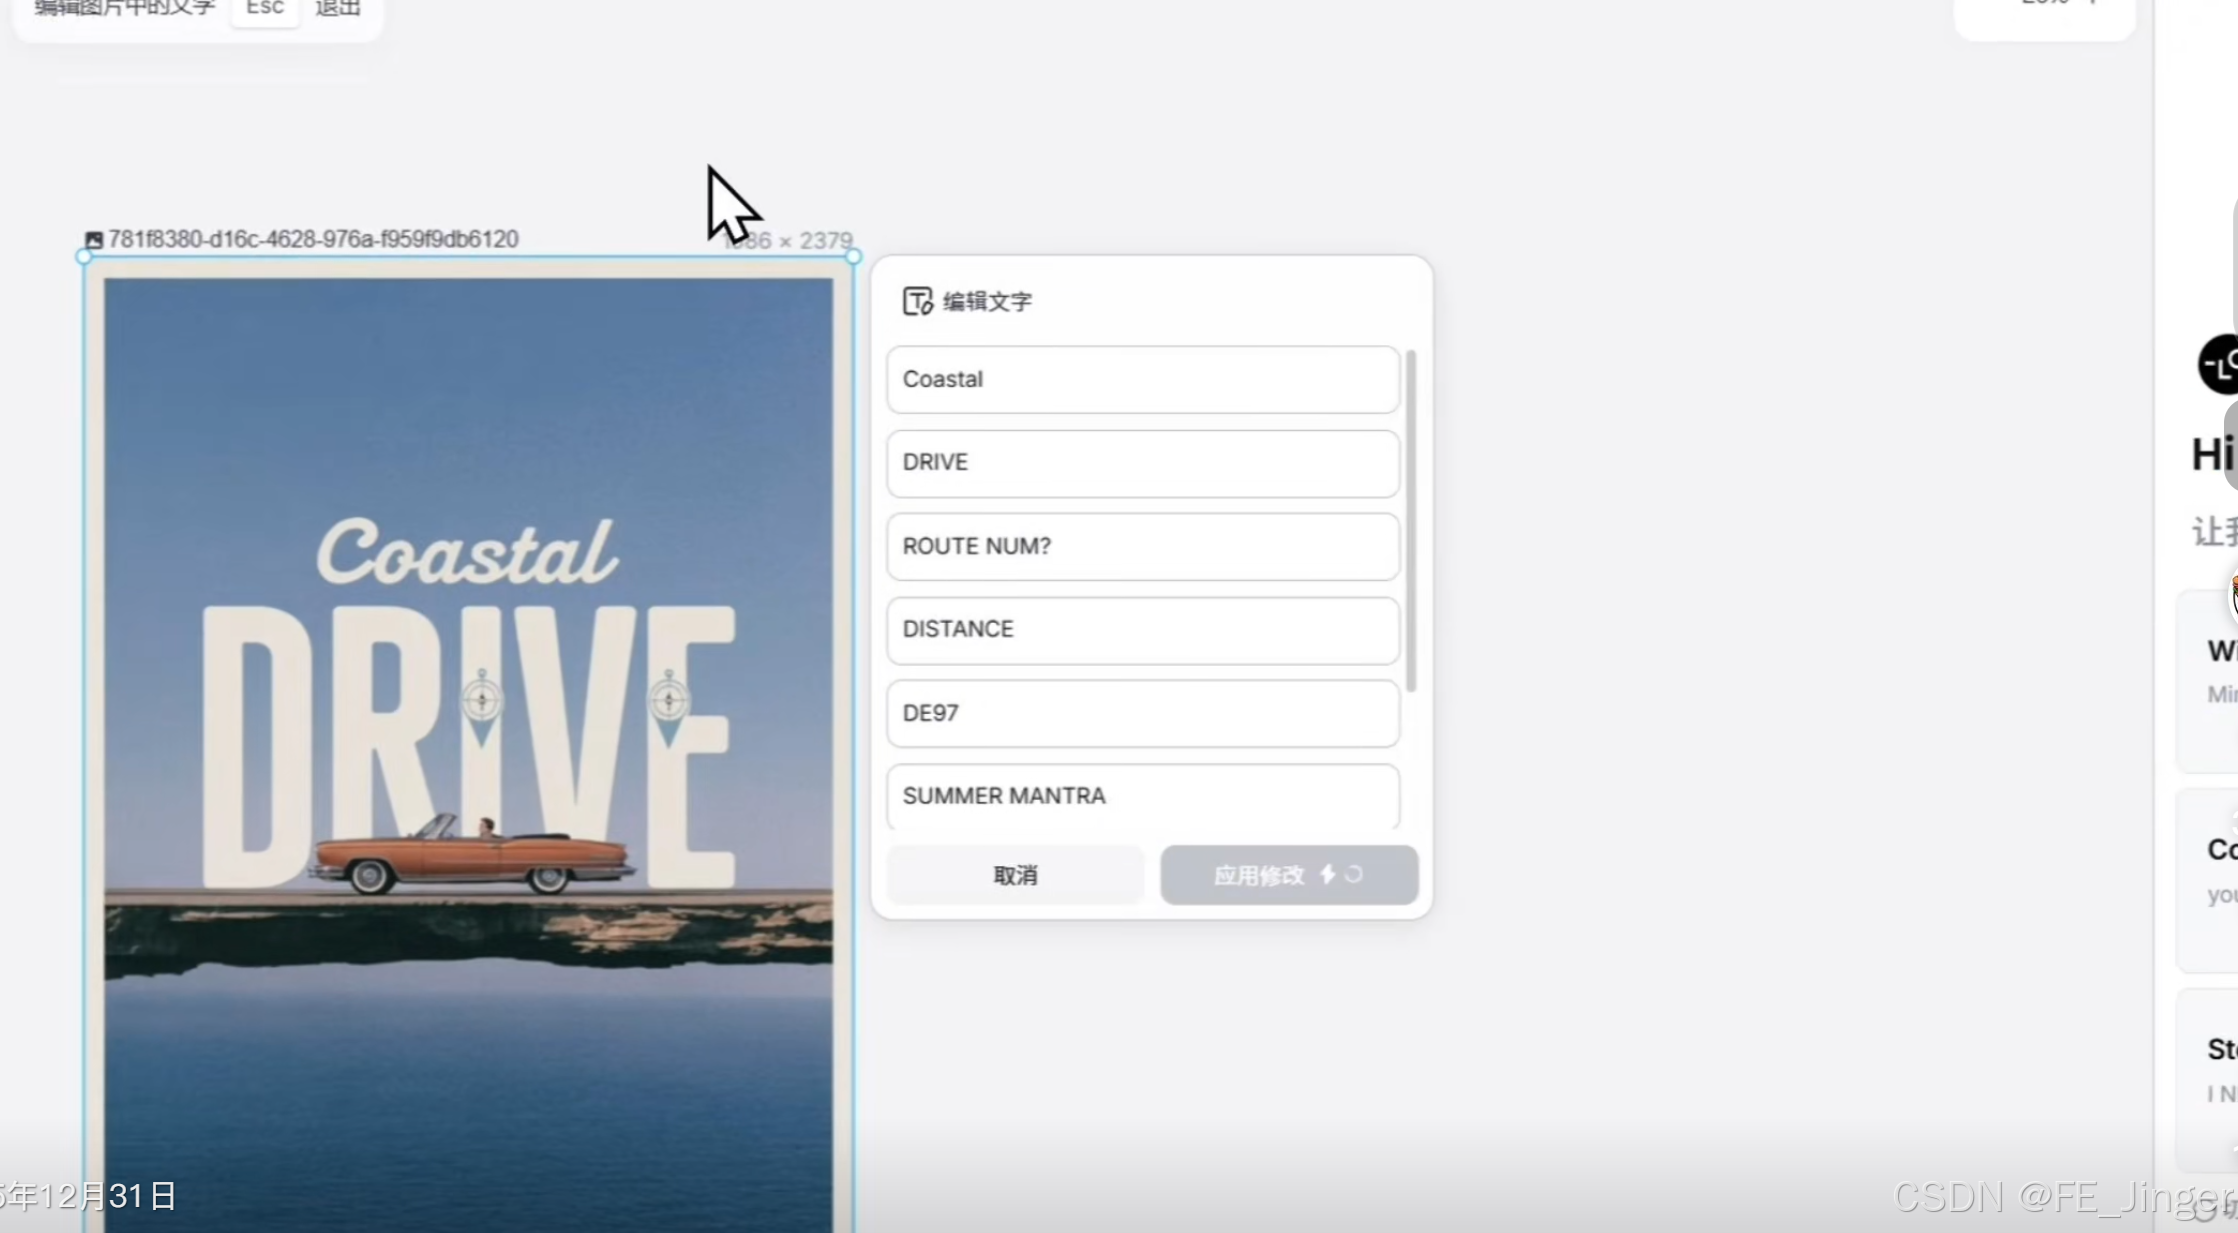Image resolution: width=2238 pixels, height=1233 pixels.
Task: Click the top-left selection handle of the poster
Action: pos(84,257)
